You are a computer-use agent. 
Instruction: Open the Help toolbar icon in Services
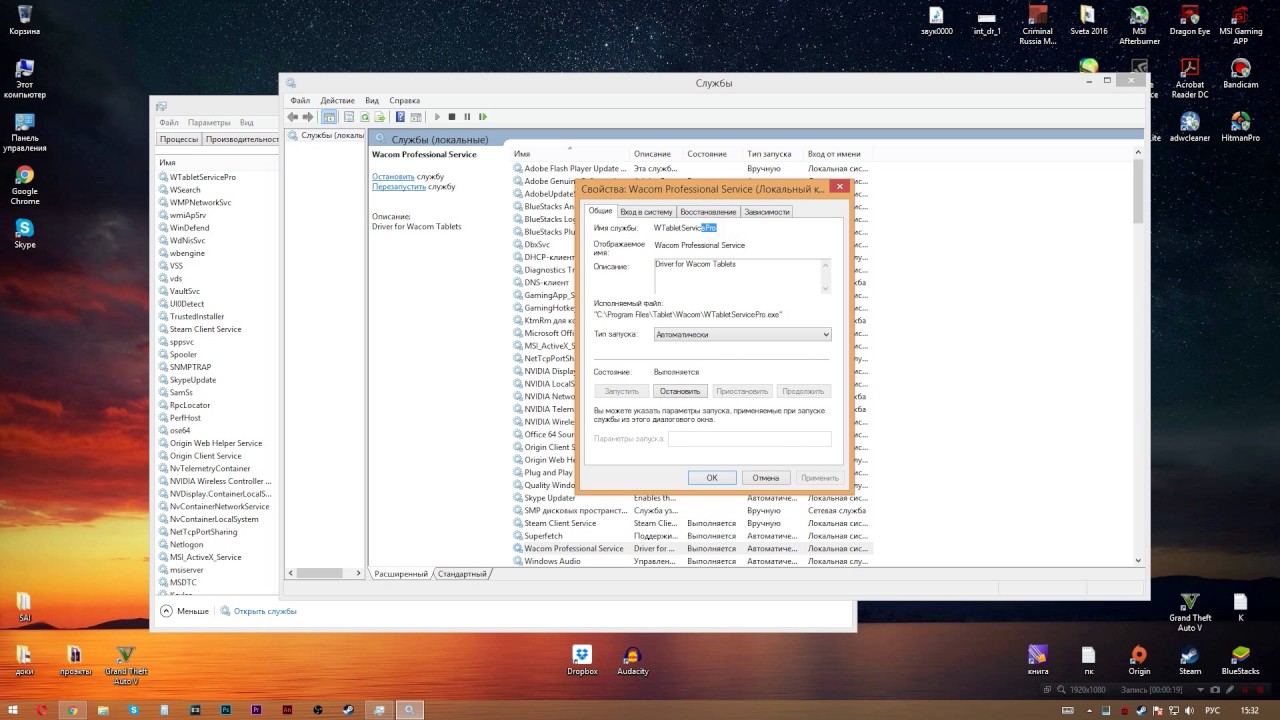[x=400, y=117]
